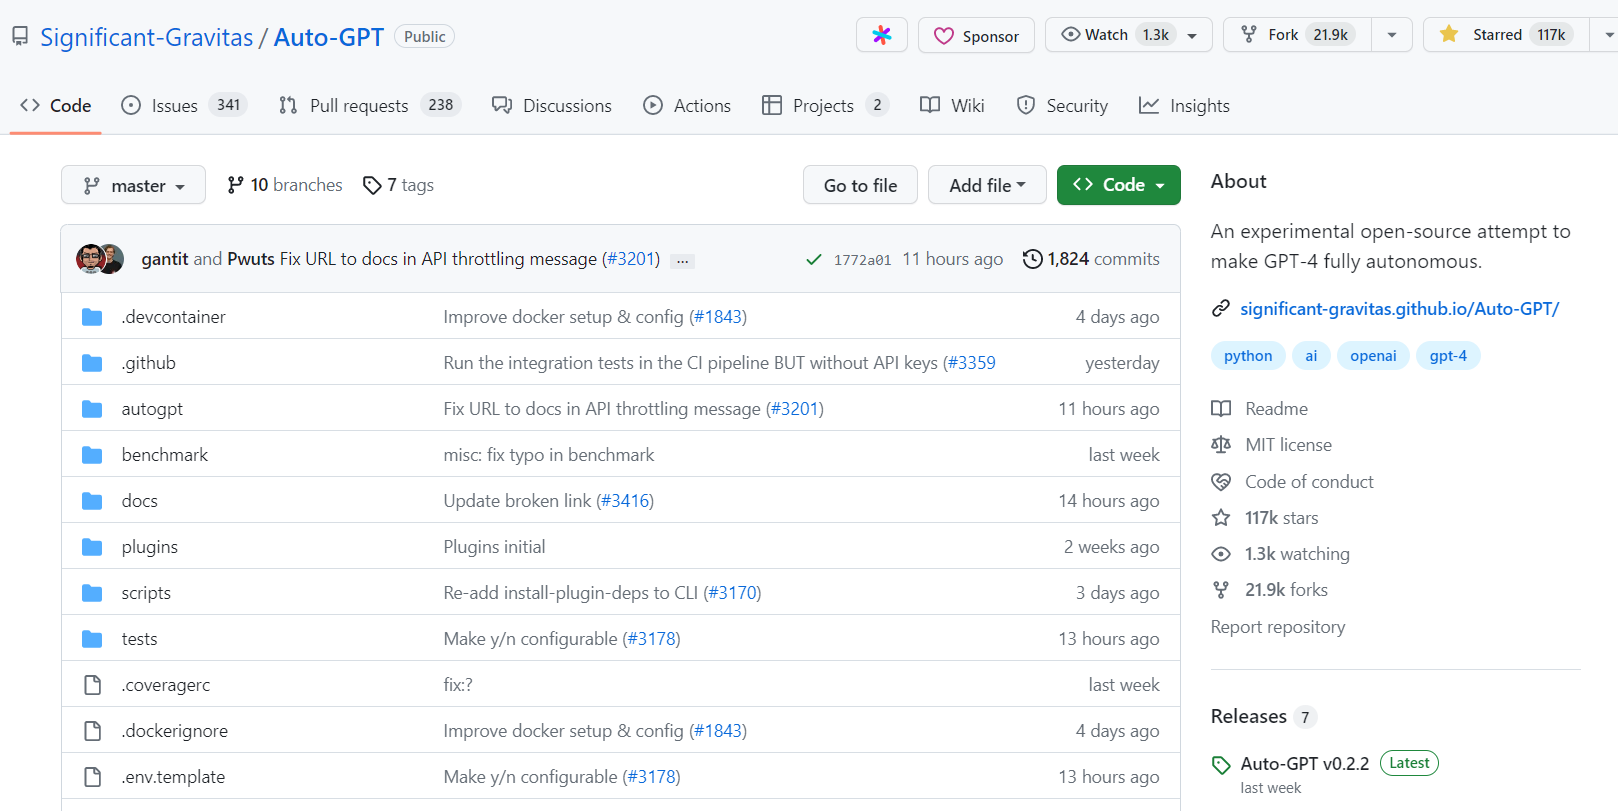Click the .dockerignore file icon
The width and height of the screenshot is (1618, 811).
(92, 731)
